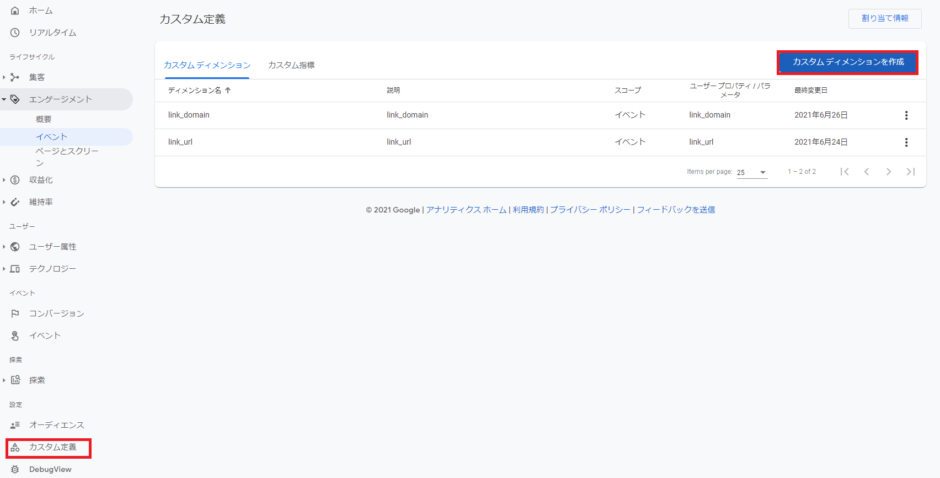Collapse the Engagement section
Screen dimensions: 940x478
coord(4,100)
